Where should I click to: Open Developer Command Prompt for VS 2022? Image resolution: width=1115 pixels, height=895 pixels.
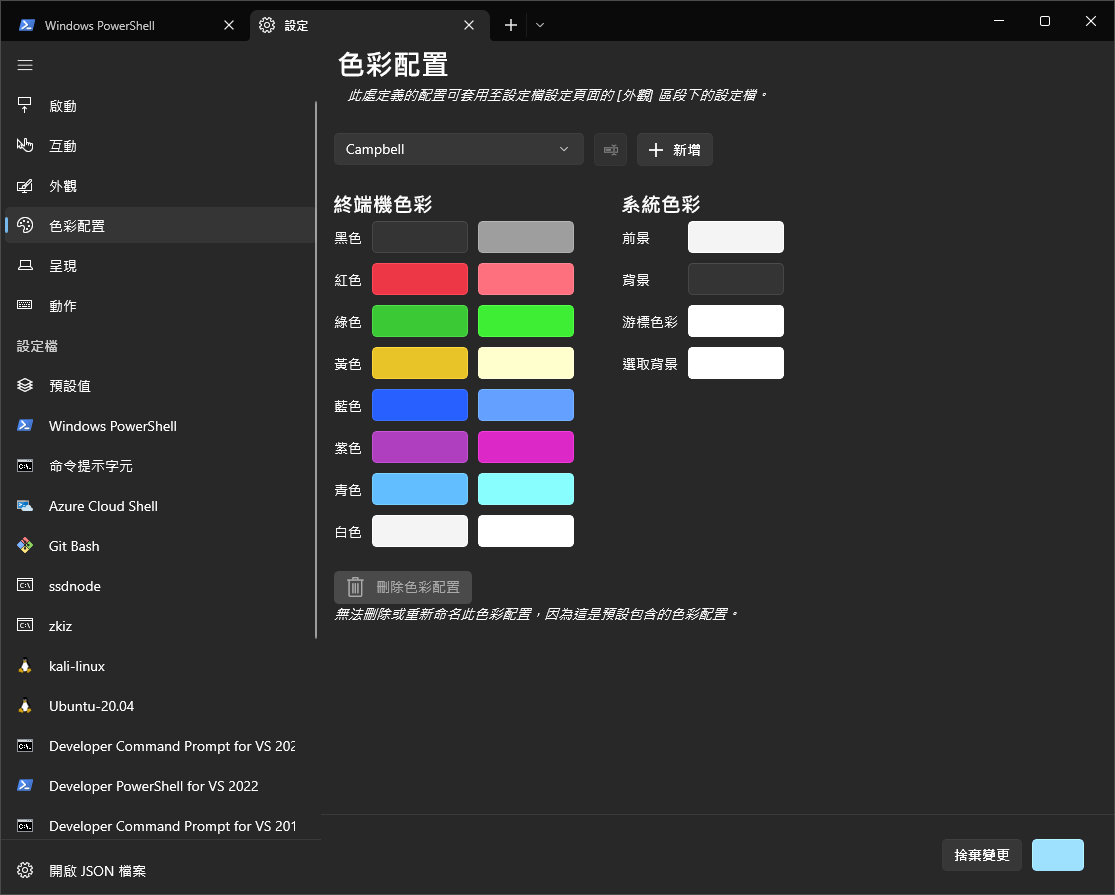(x=160, y=746)
